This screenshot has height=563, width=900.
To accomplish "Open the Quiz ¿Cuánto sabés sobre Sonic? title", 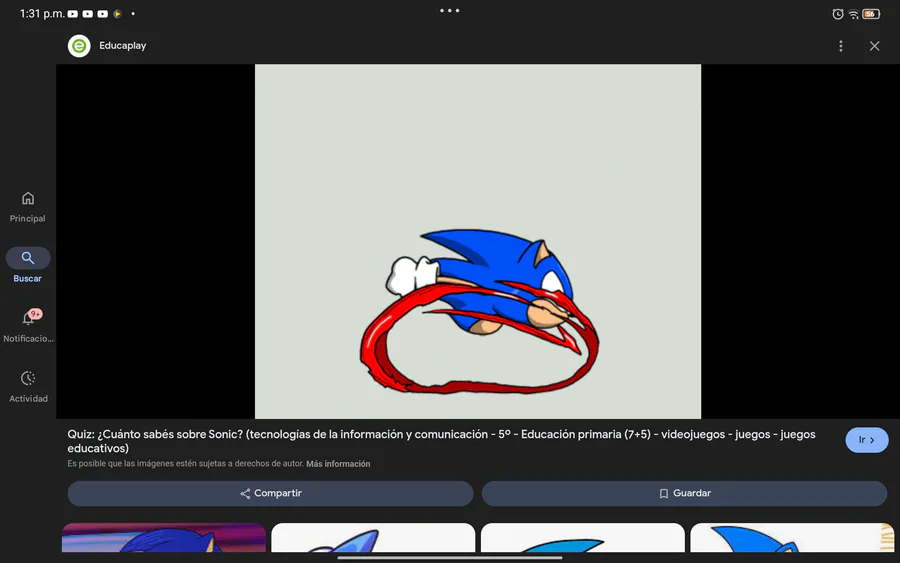I will [x=441, y=441].
